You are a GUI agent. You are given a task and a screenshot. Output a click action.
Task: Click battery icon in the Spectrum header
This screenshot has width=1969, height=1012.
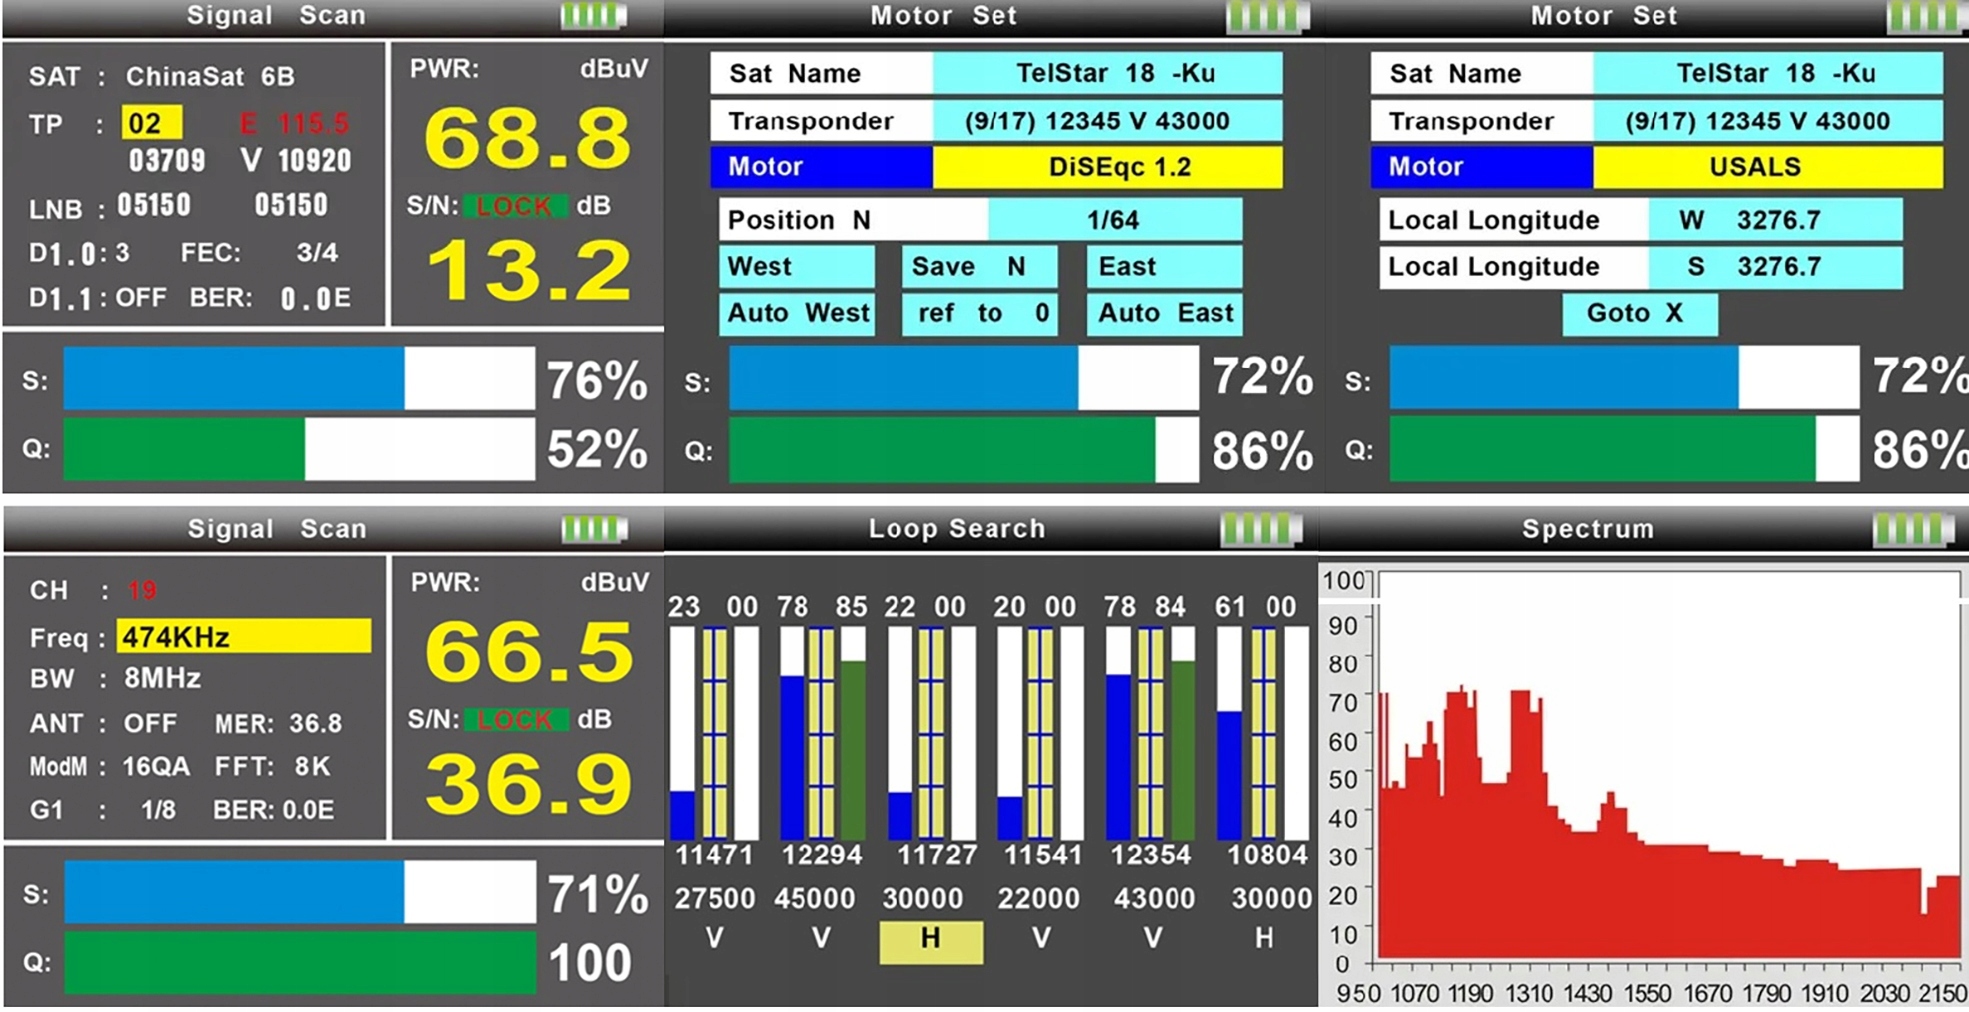click(x=1912, y=528)
